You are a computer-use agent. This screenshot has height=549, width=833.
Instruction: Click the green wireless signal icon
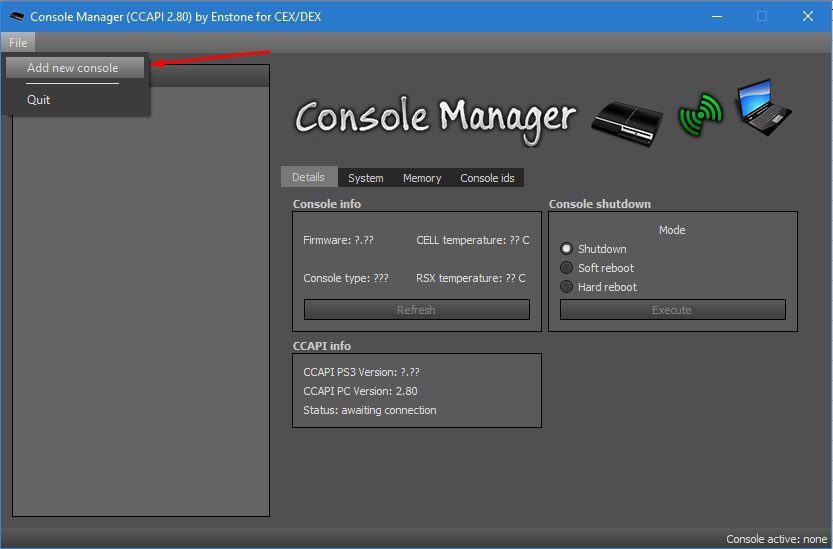701,114
